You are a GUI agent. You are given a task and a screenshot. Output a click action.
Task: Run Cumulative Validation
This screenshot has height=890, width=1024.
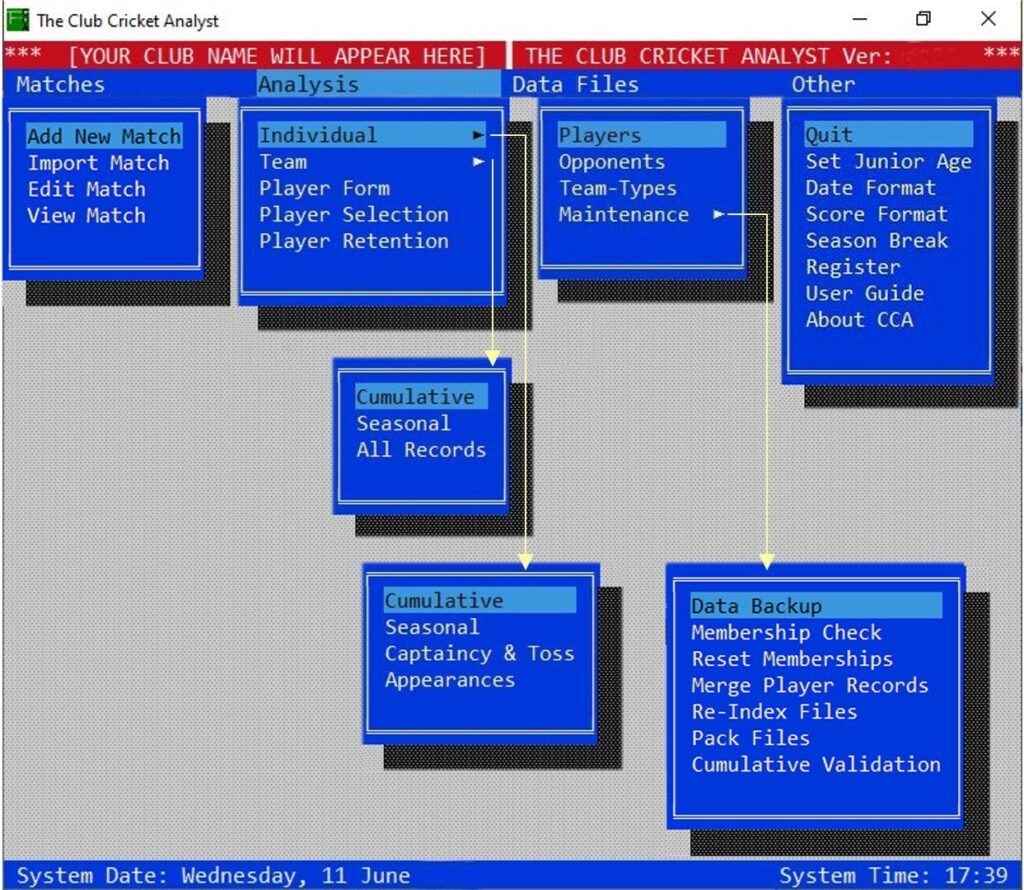click(815, 764)
